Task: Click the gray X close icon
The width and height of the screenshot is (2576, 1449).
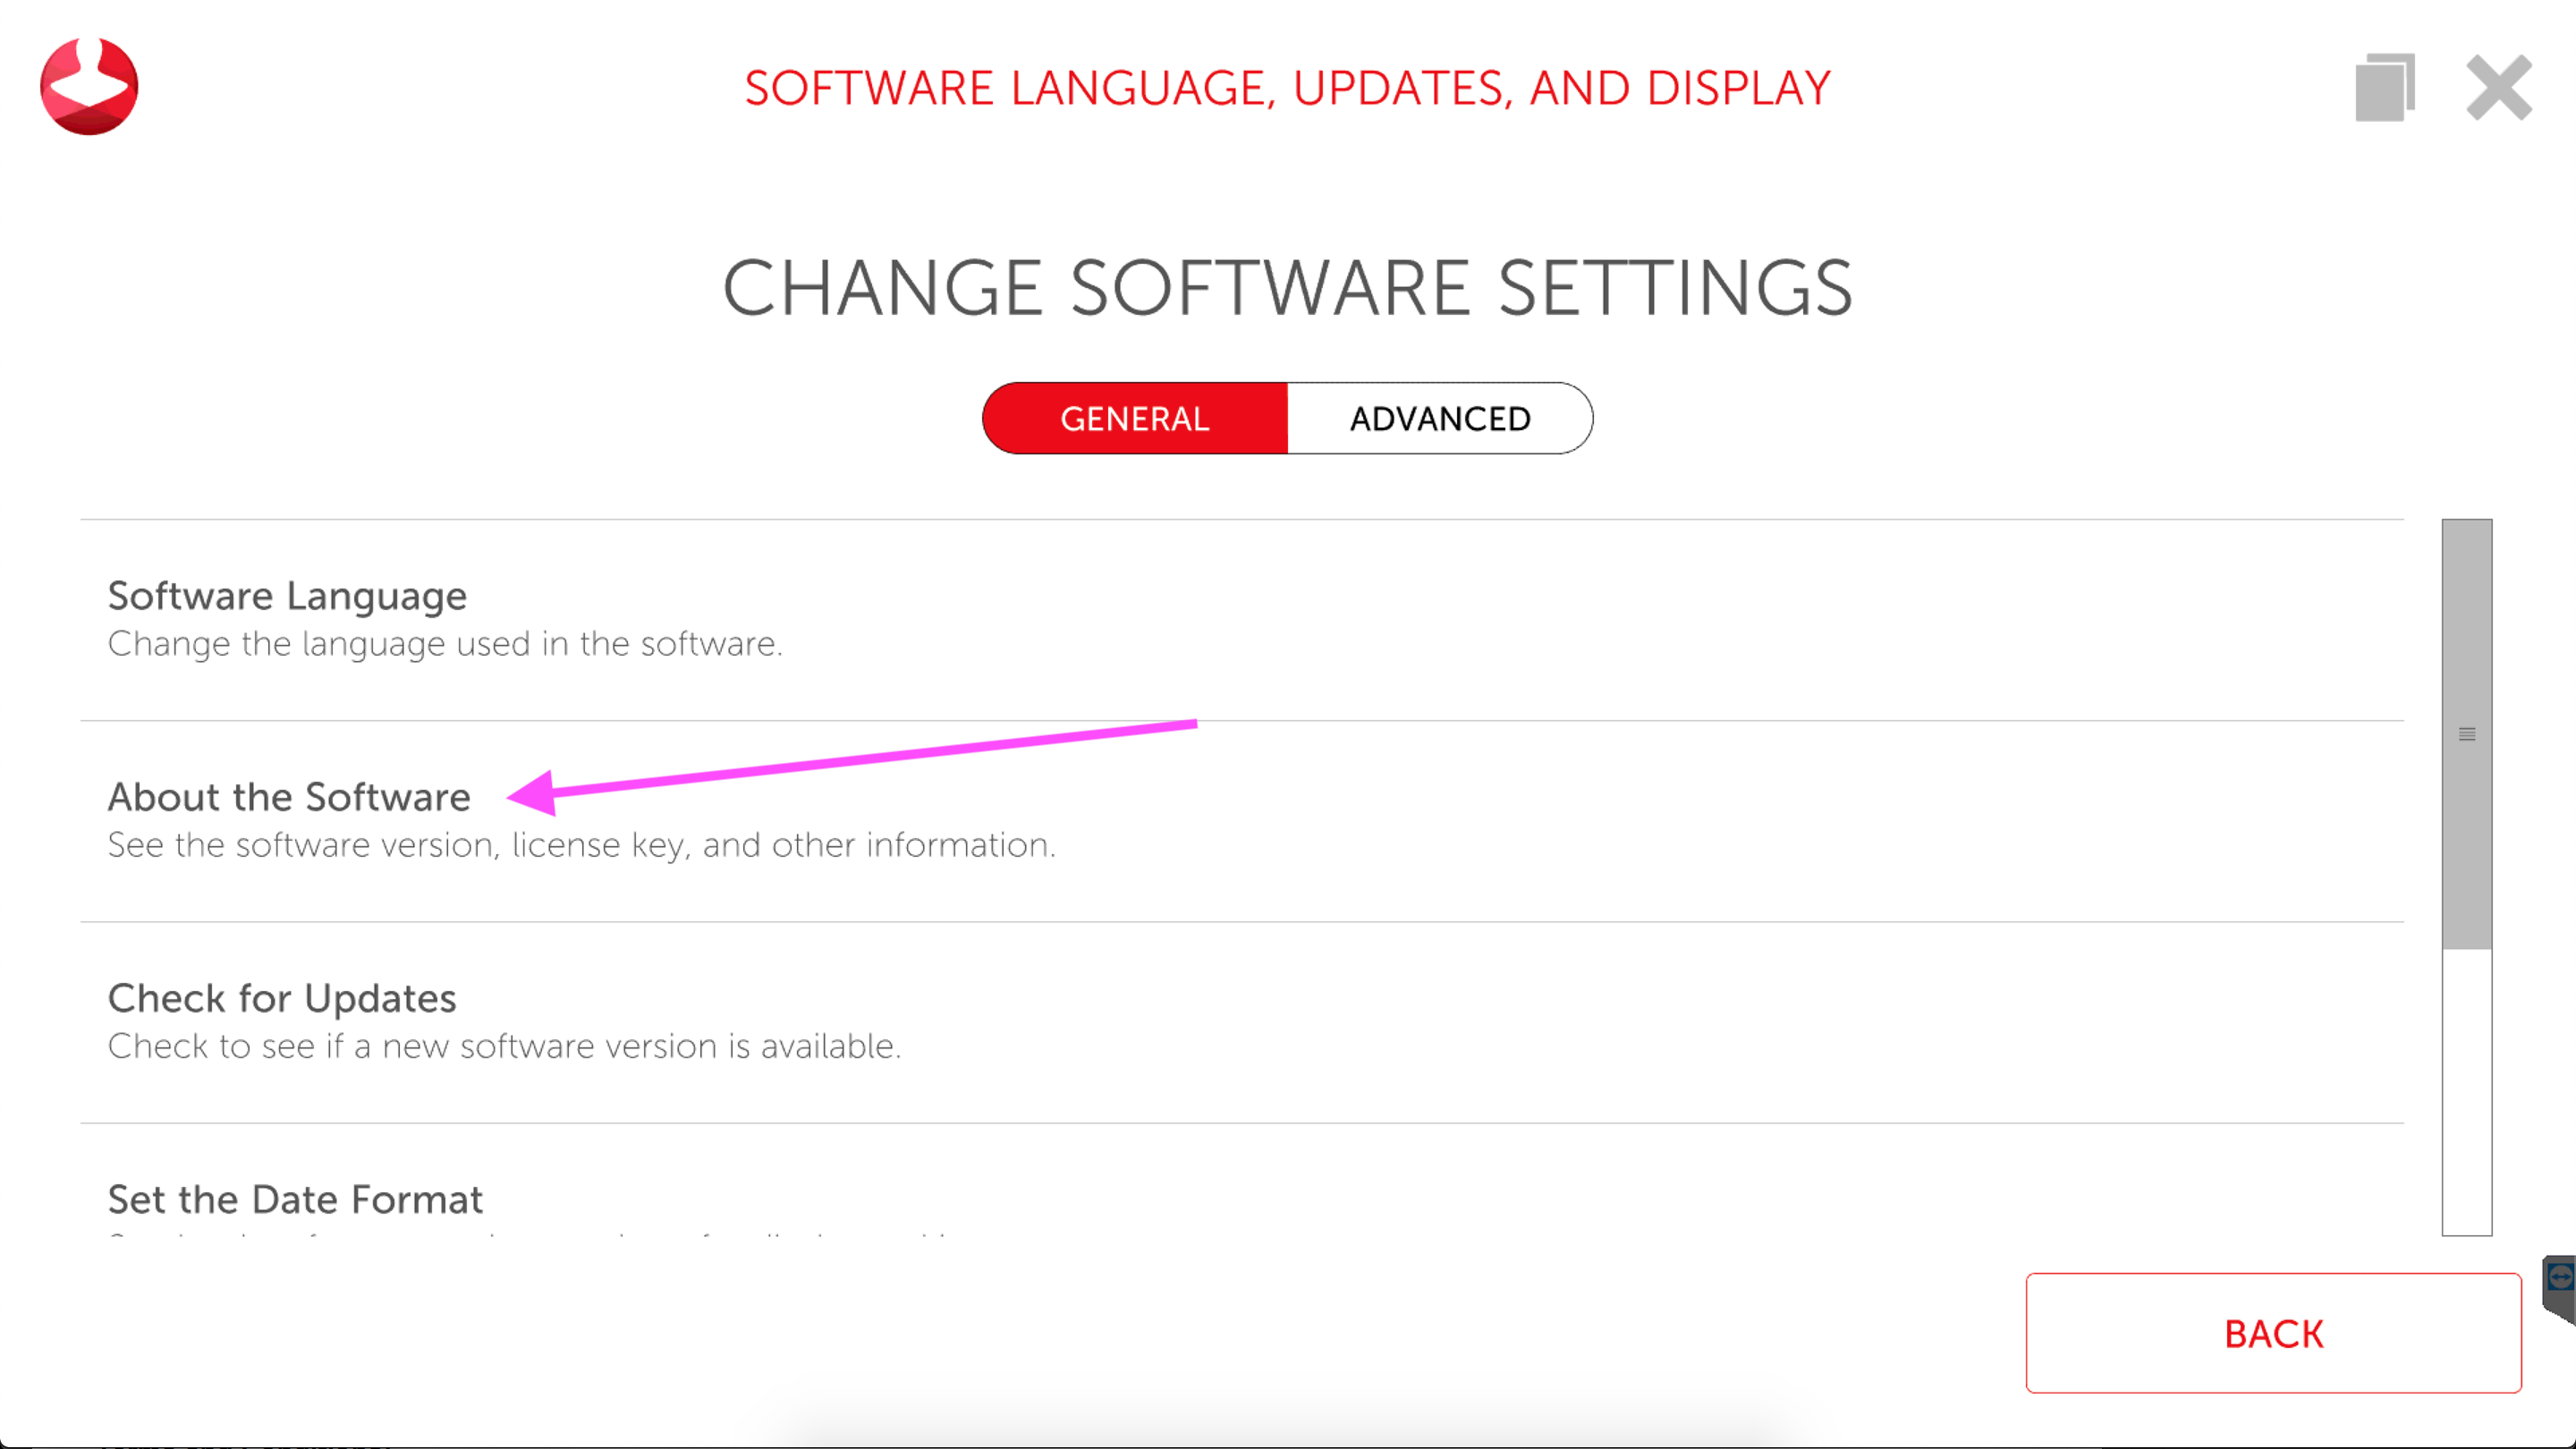Action: tap(2498, 88)
